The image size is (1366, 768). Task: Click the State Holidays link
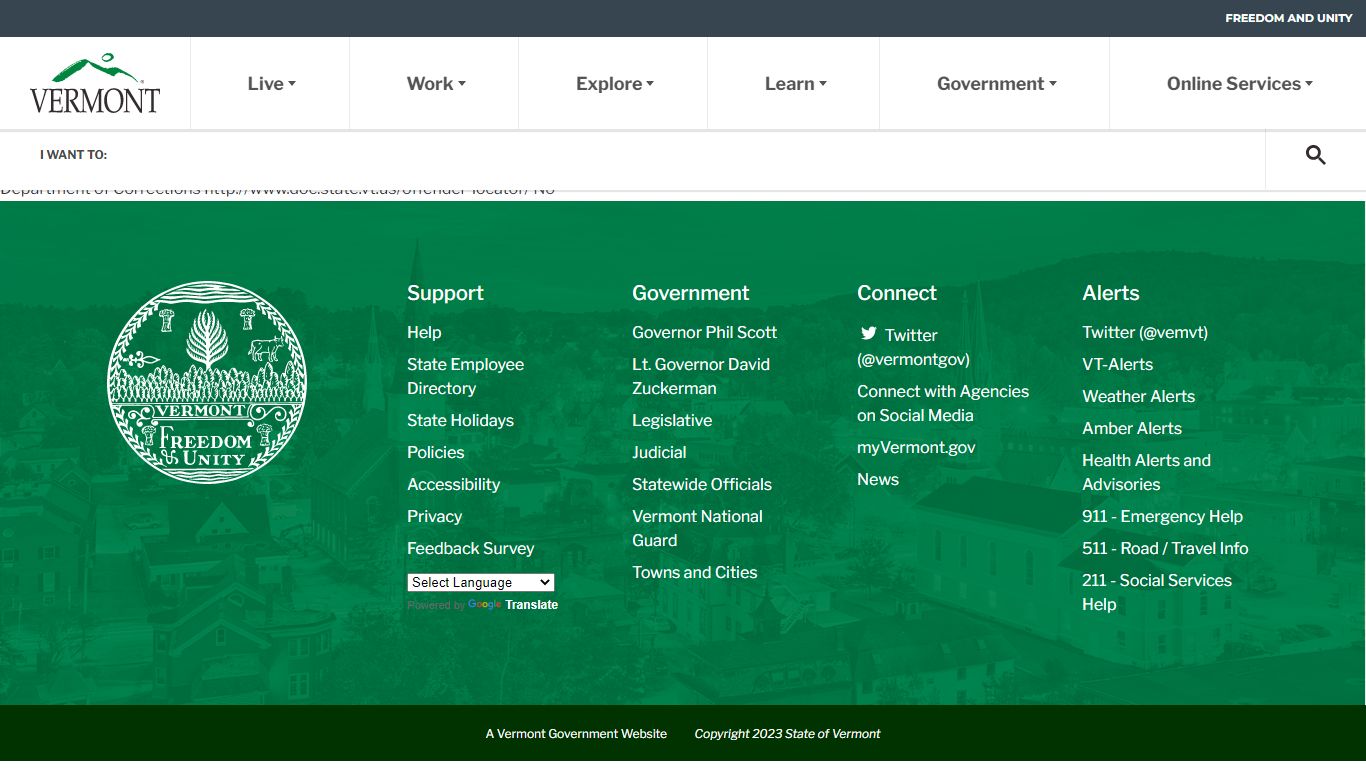460,420
